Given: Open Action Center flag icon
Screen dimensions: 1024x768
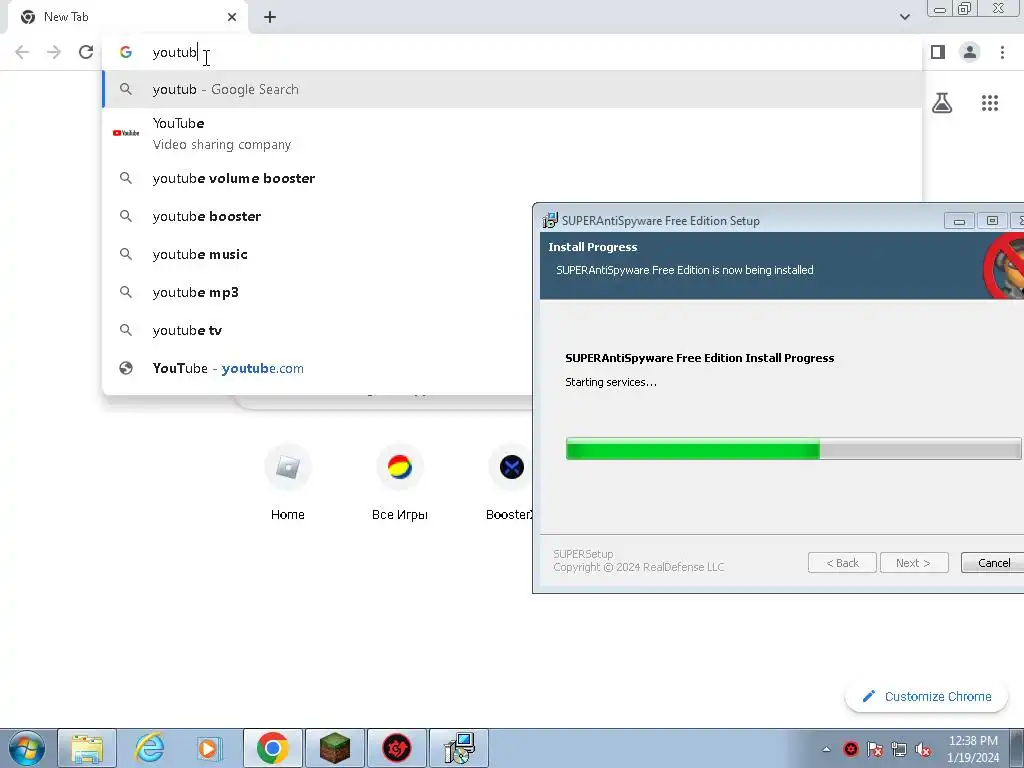Looking at the screenshot, I should click(875, 749).
